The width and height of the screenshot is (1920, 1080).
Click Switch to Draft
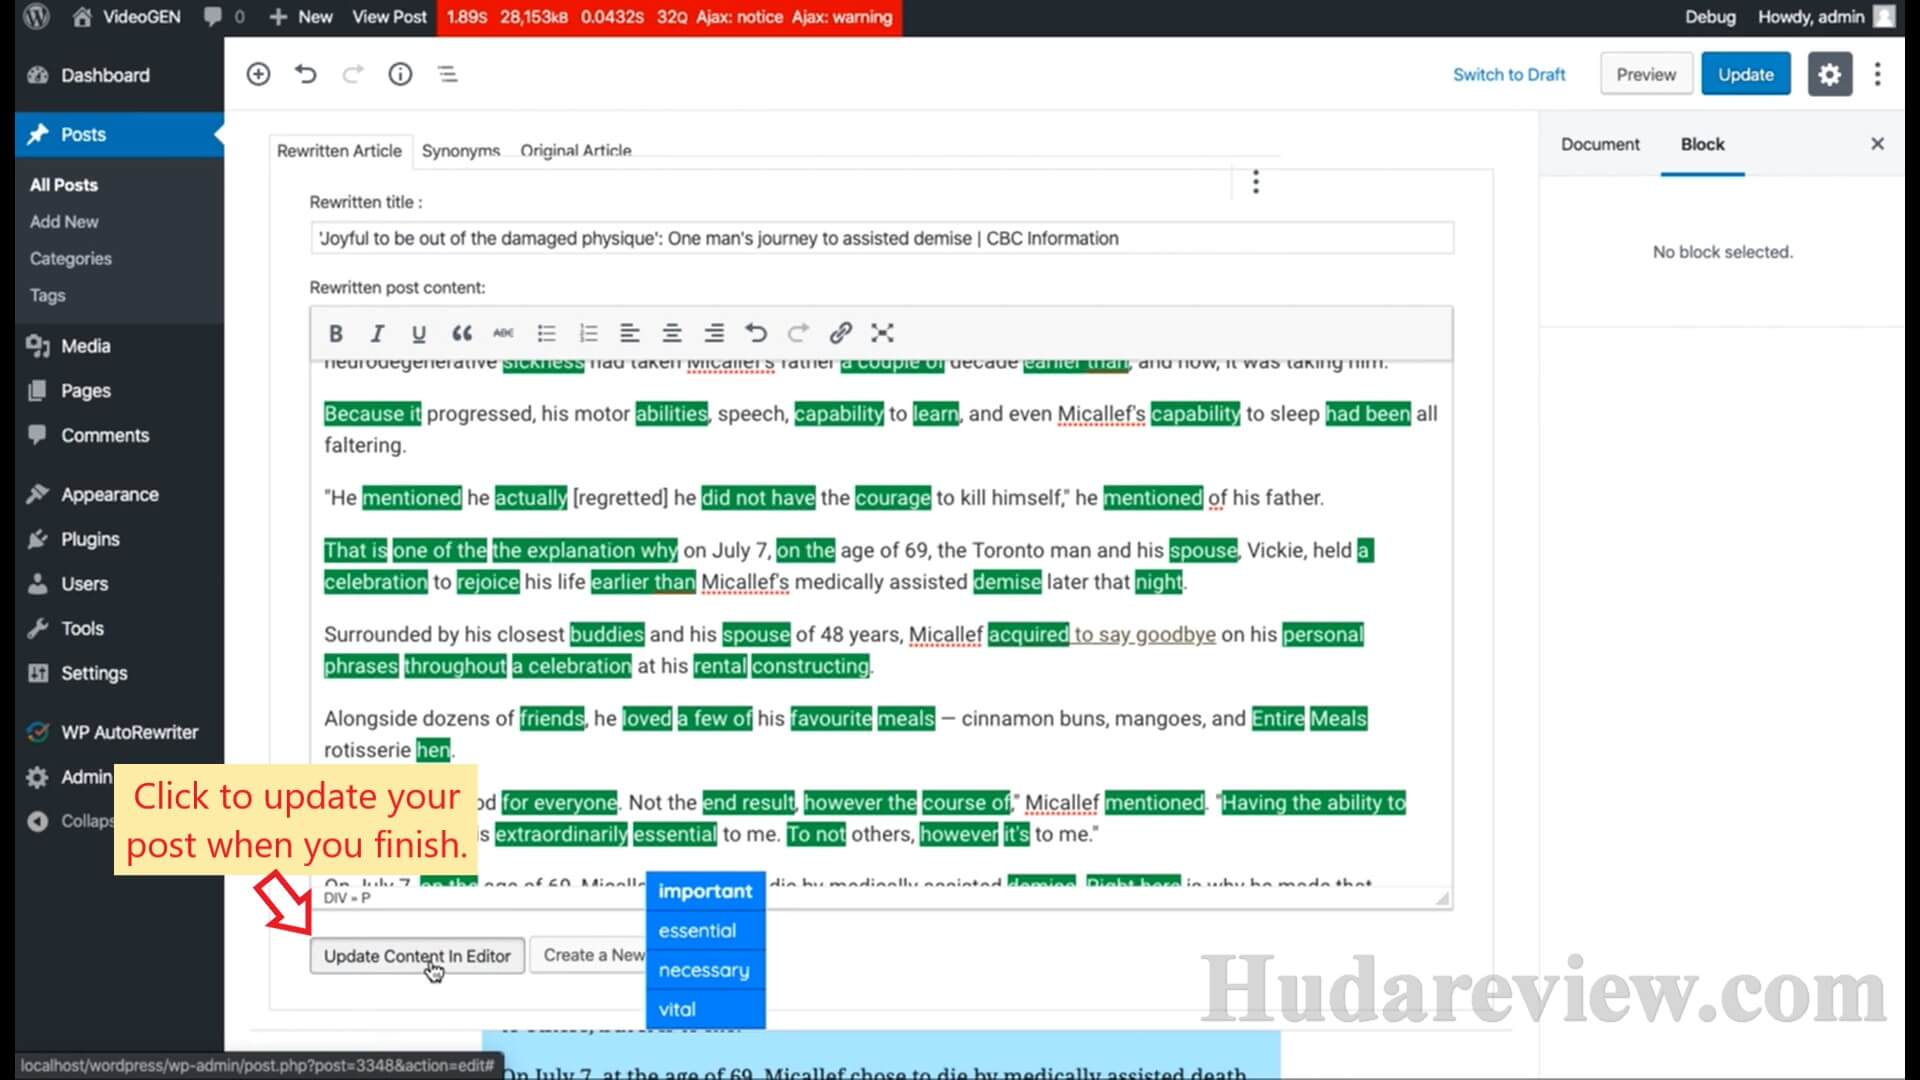pos(1509,74)
